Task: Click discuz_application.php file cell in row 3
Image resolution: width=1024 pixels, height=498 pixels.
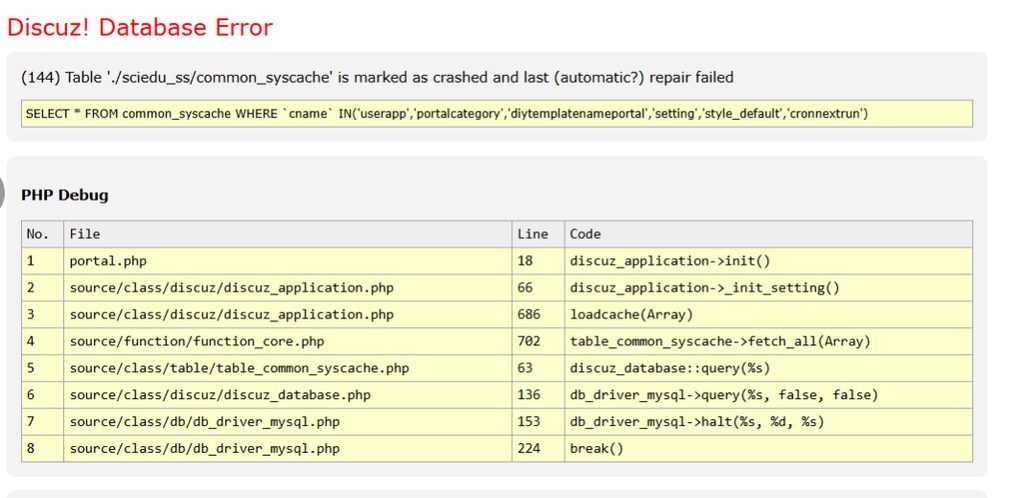Action: pyautogui.click(x=287, y=315)
